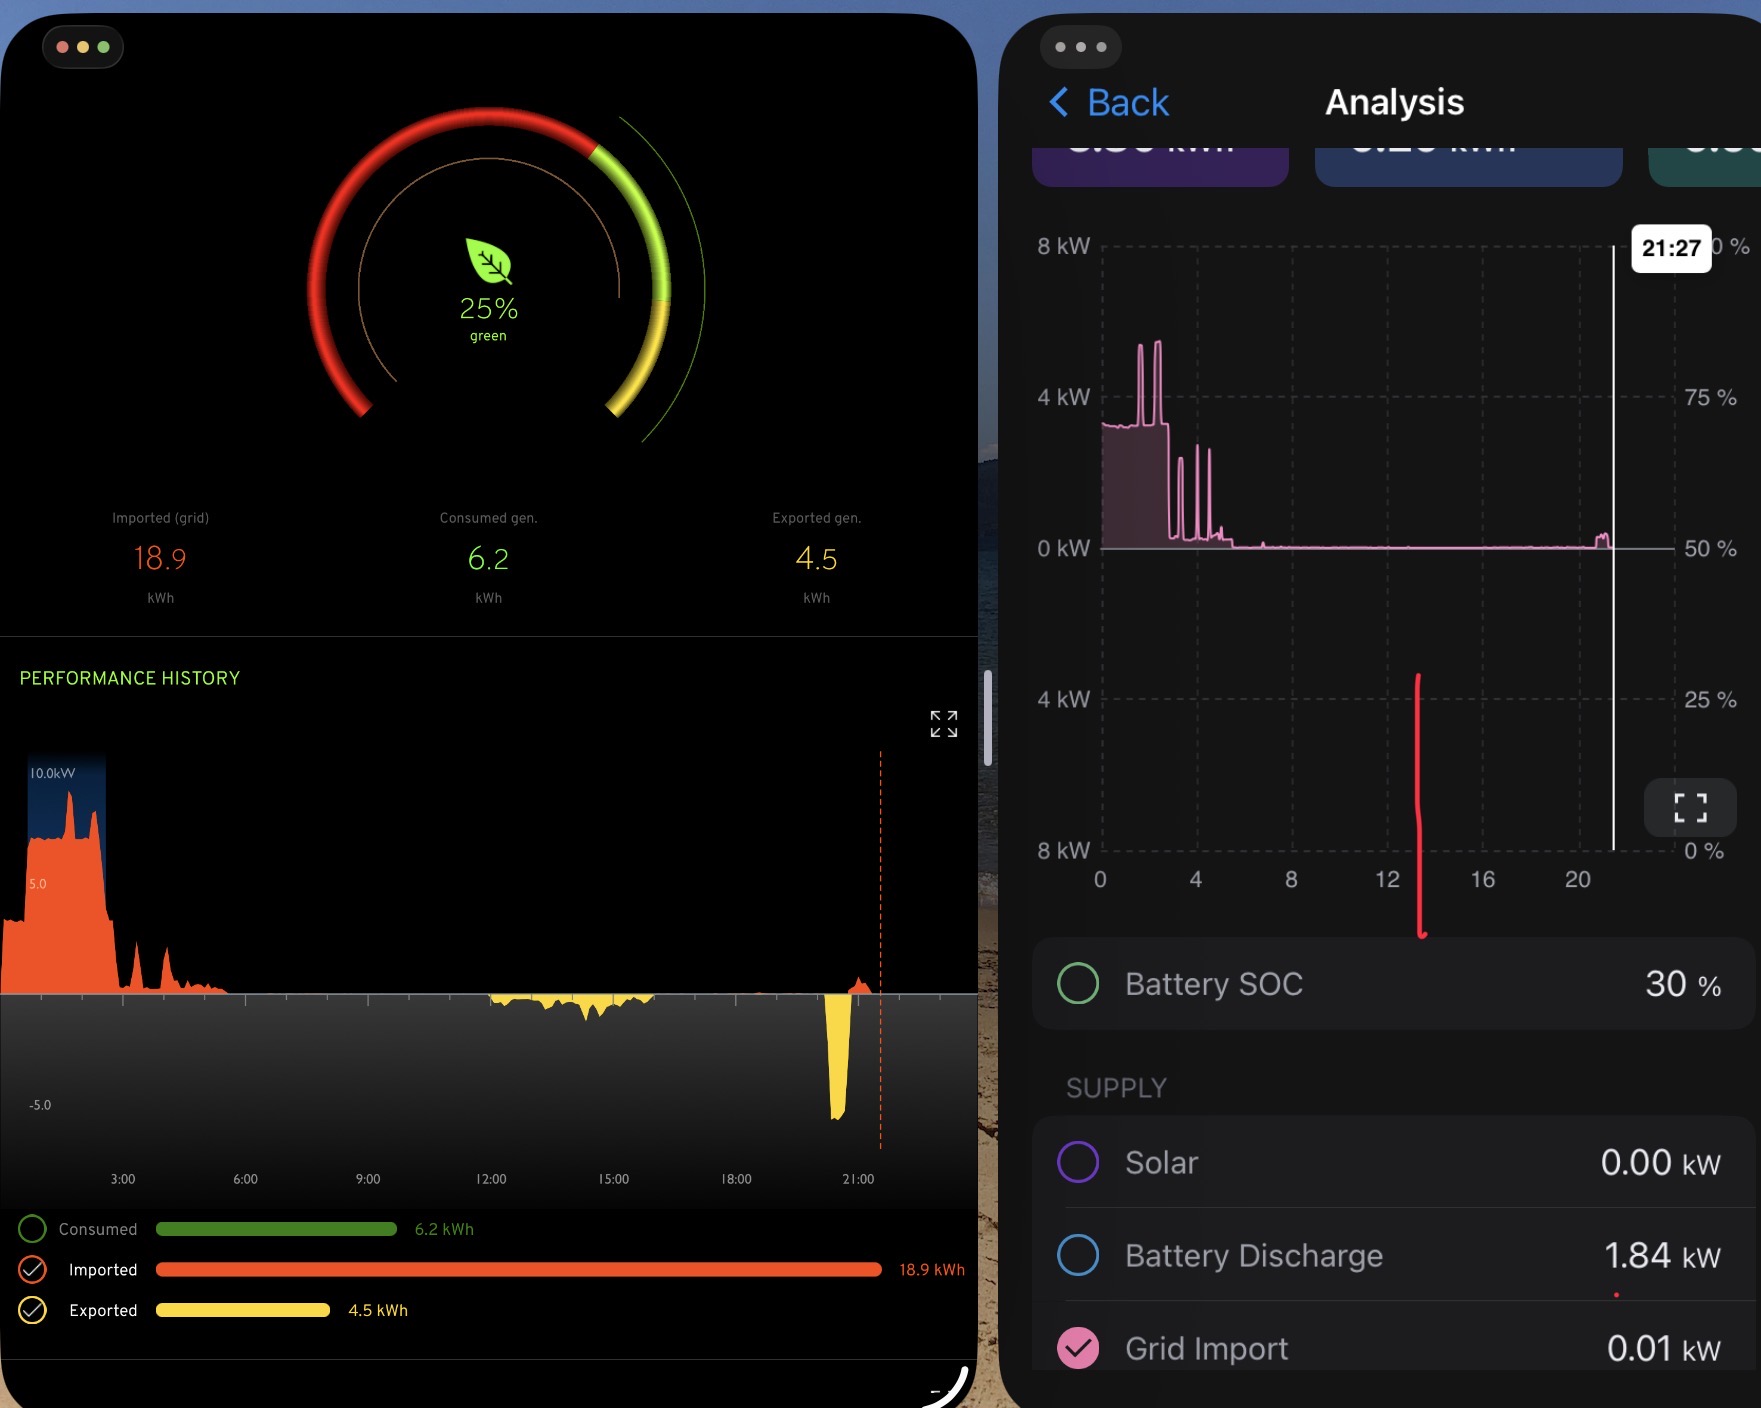The image size is (1761, 1408).
Task: Click the back chevron arrow
Action: coord(1059,102)
